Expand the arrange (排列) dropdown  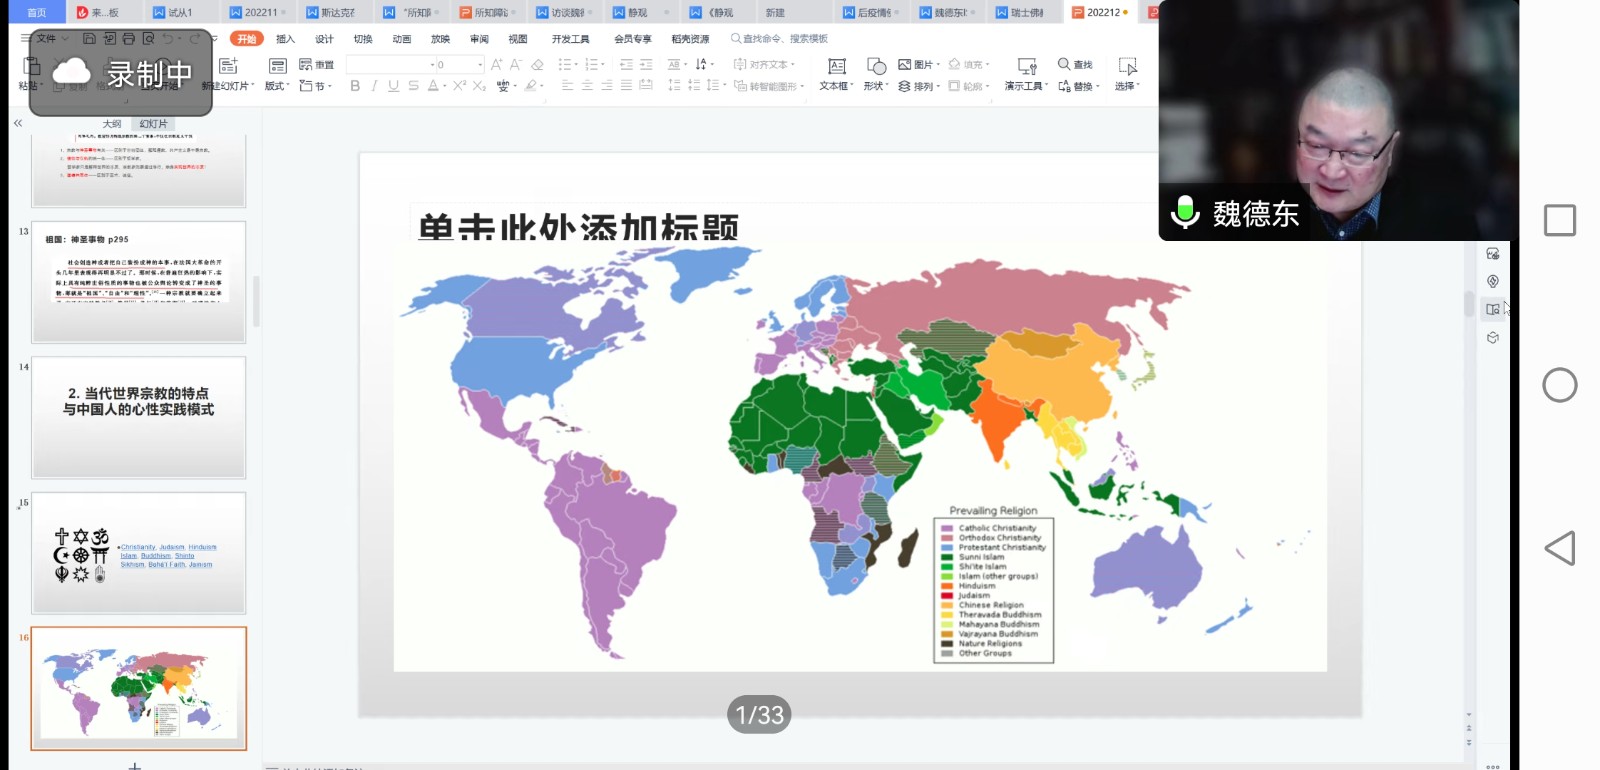[x=937, y=87]
